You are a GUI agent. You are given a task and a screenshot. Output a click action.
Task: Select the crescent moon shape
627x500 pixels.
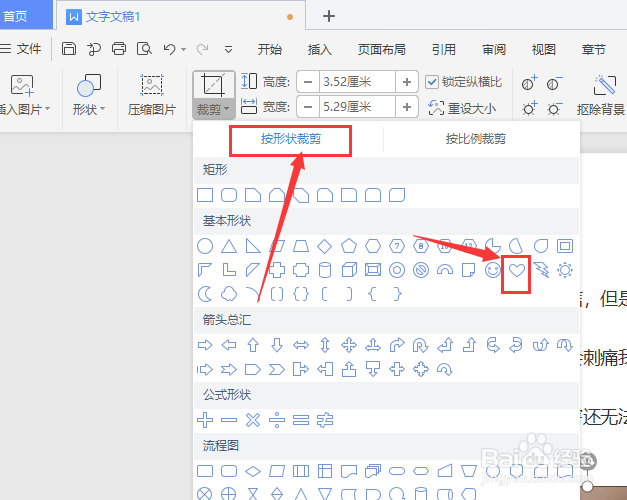205,294
